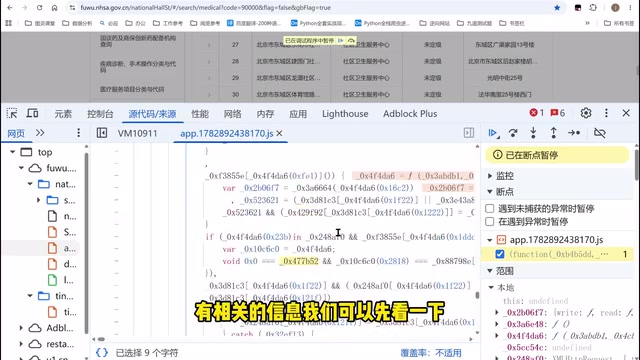Switch to the 性能 Performance tab
Viewport: 640px width, 360px height.
tap(200, 114)
